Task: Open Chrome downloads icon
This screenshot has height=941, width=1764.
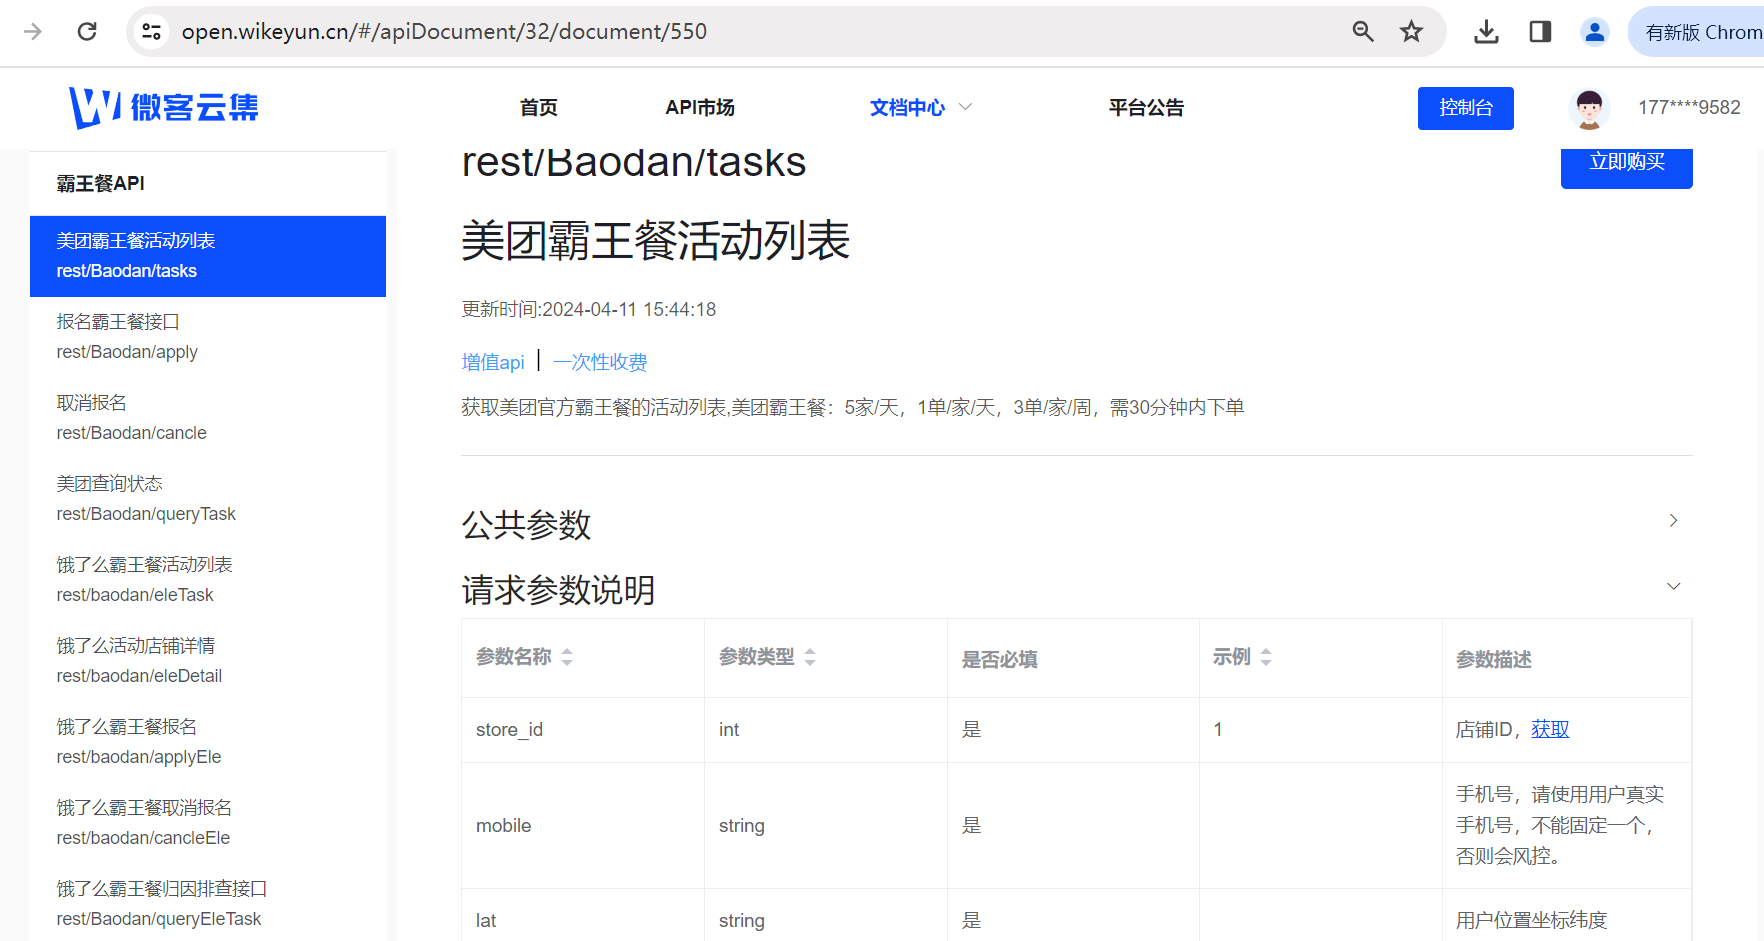Action: pos(1486,32)
